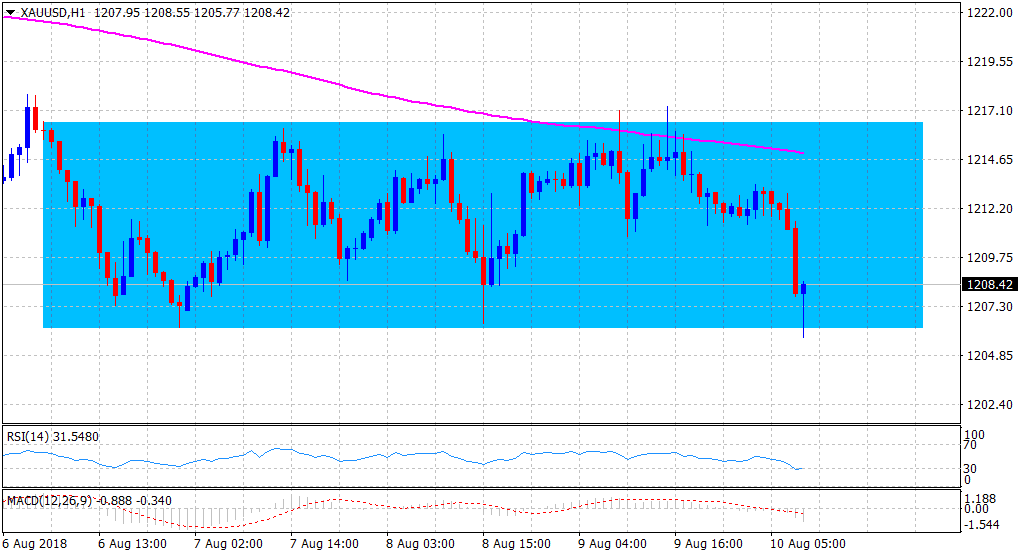Click the MACD 1.188 scale label
Image resolution: width=1020 pixels, height=556 pixels.
(x=980, y=496)
